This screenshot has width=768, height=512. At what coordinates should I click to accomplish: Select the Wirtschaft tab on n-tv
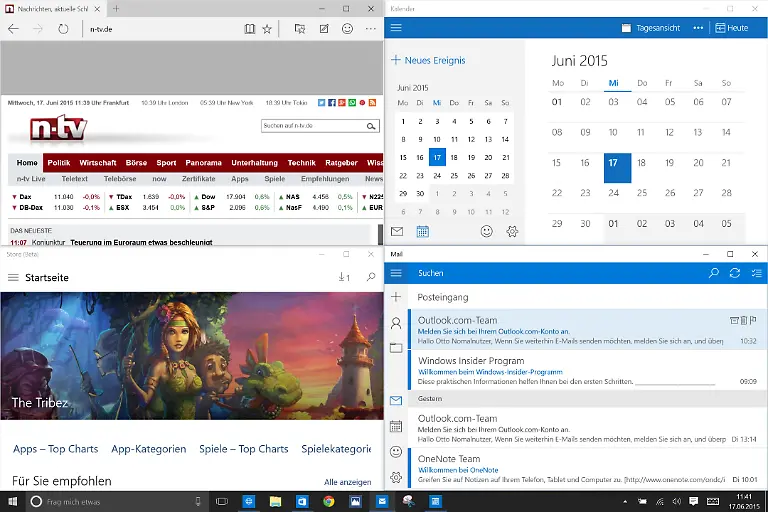click(x=98, y=162)
